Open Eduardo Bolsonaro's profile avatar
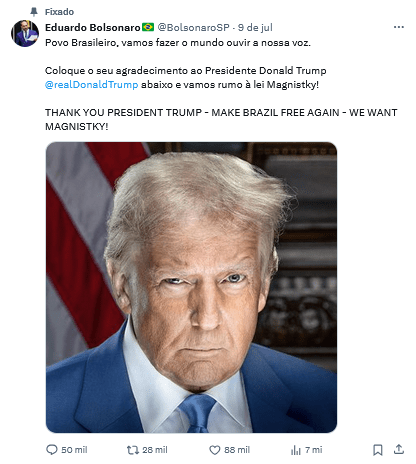The image size is (416, 464). coord(25,33)
